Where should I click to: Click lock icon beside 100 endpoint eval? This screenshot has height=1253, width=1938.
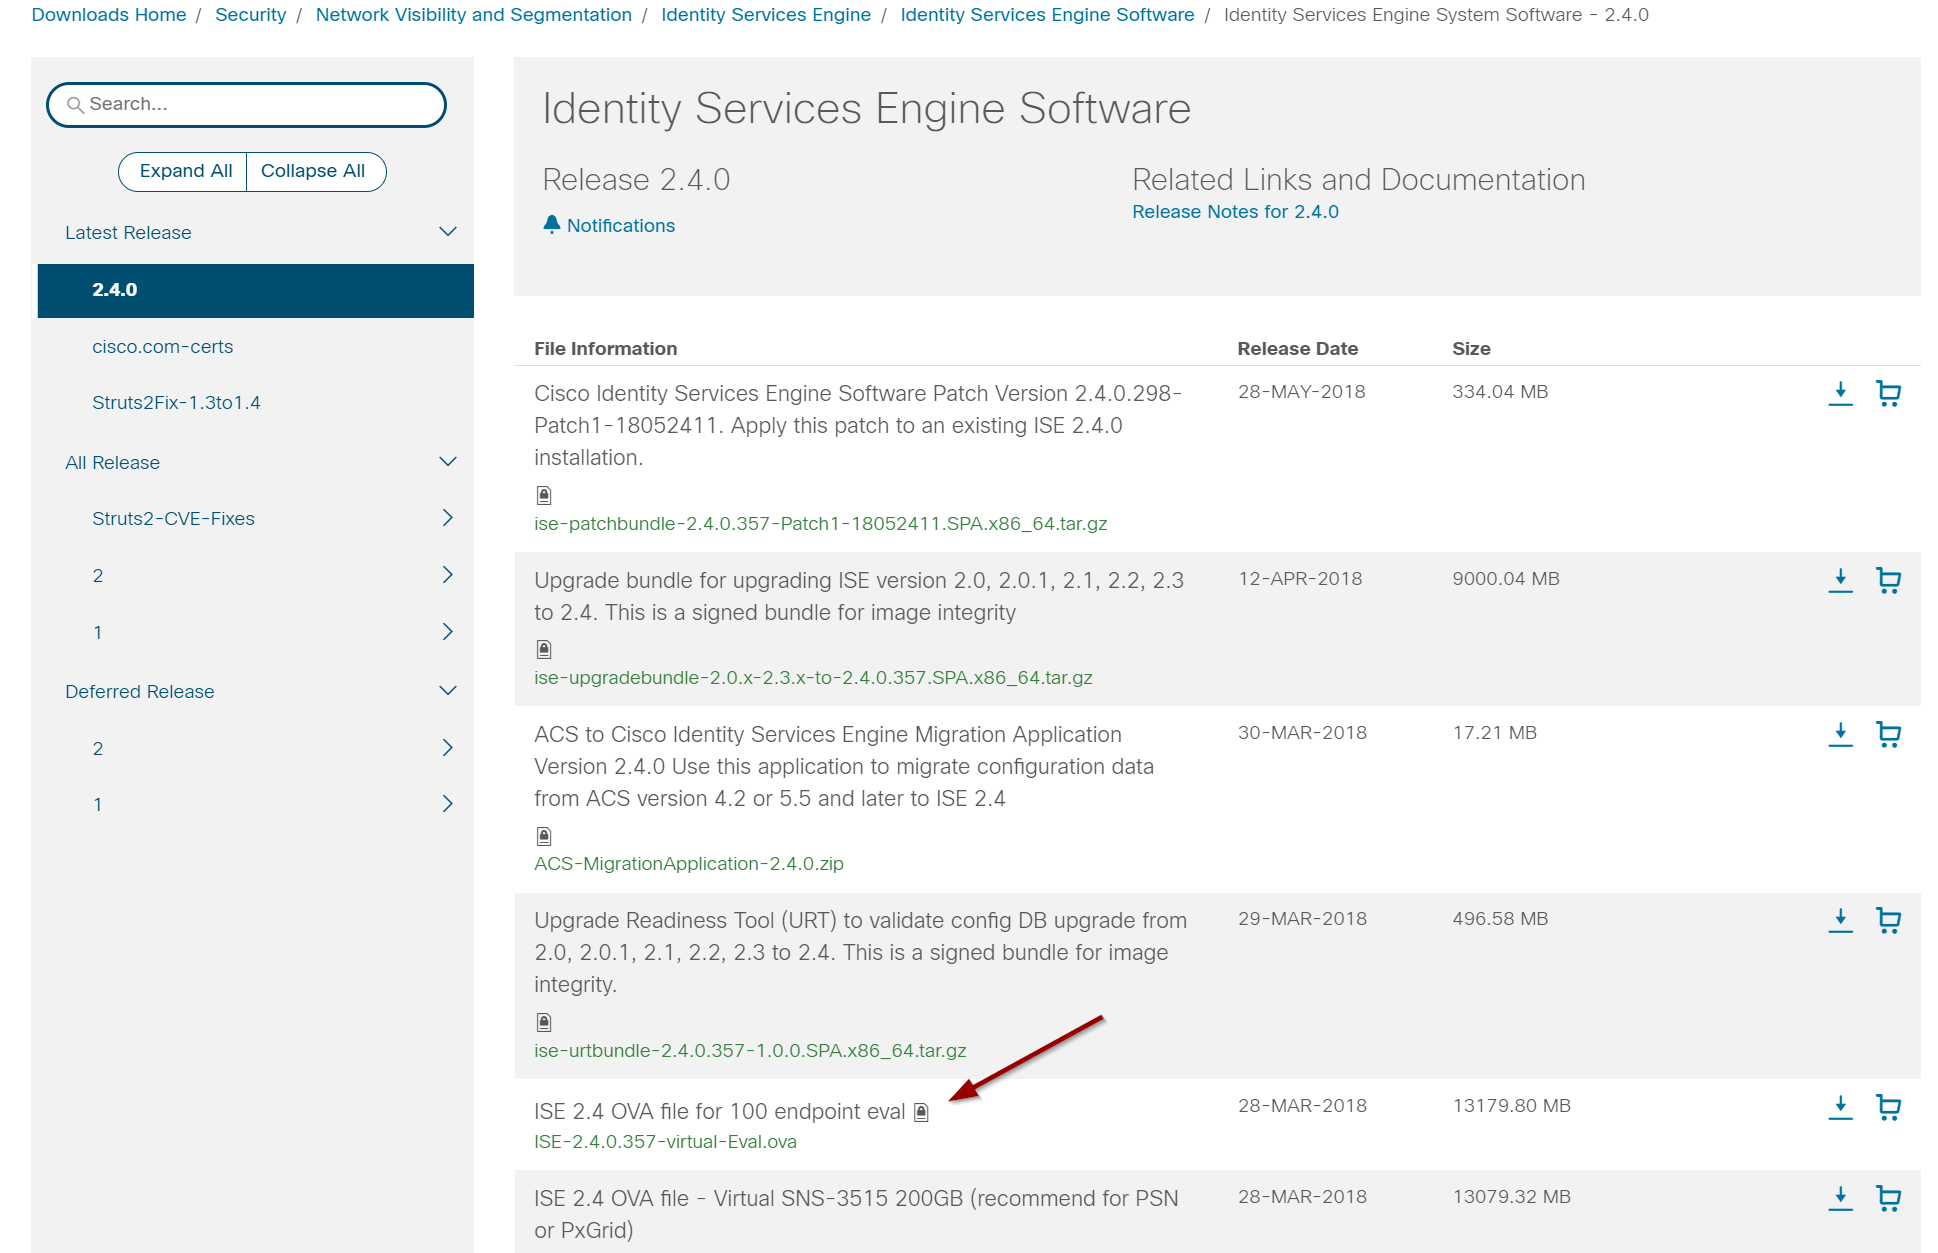click(x=921, y=1112)
